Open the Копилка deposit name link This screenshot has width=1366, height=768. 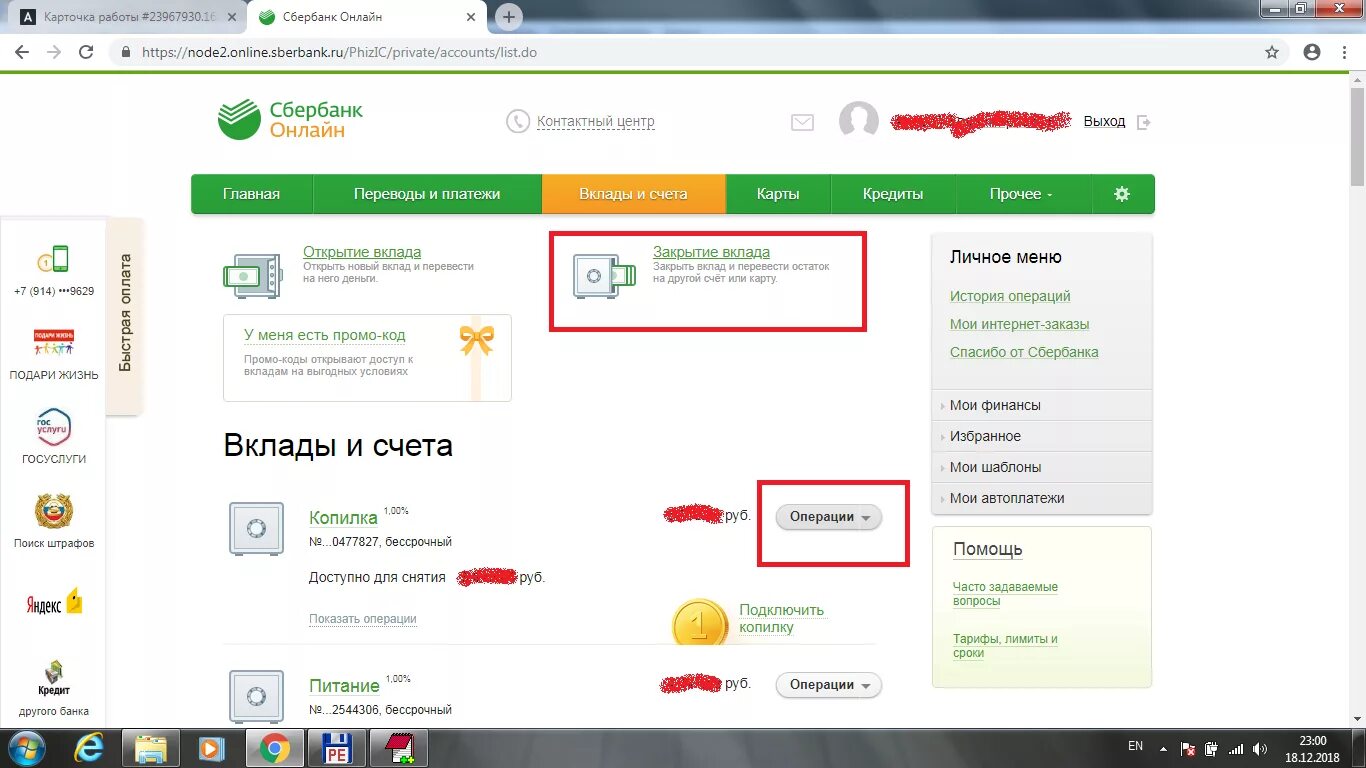[344, 518]
